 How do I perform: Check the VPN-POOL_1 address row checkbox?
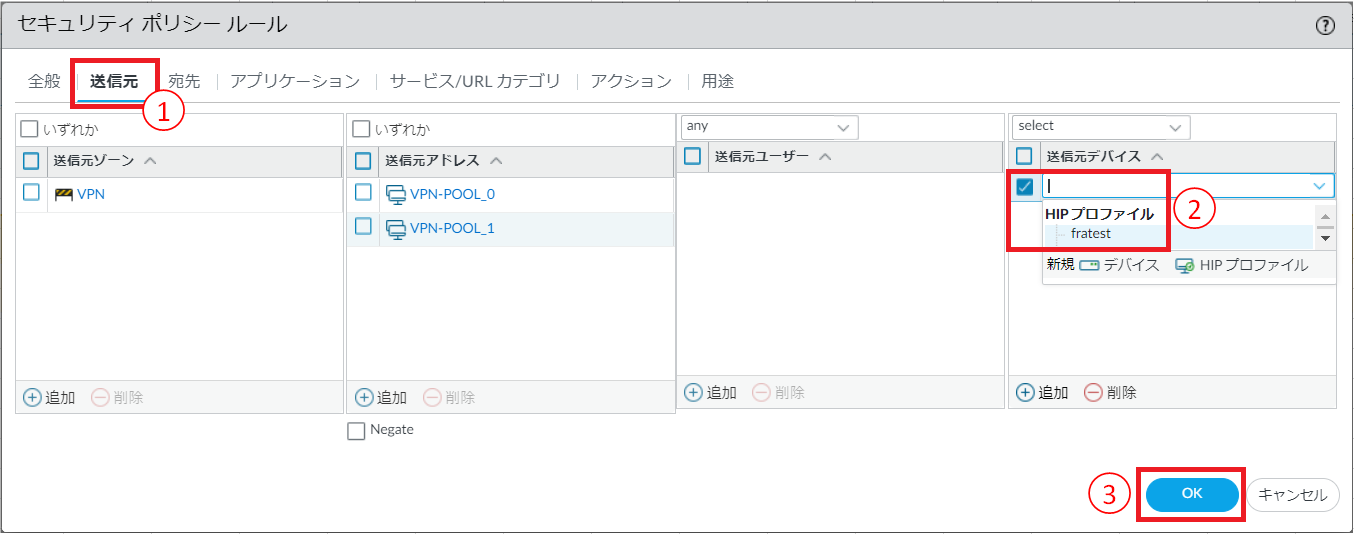[x=363, y=227]
